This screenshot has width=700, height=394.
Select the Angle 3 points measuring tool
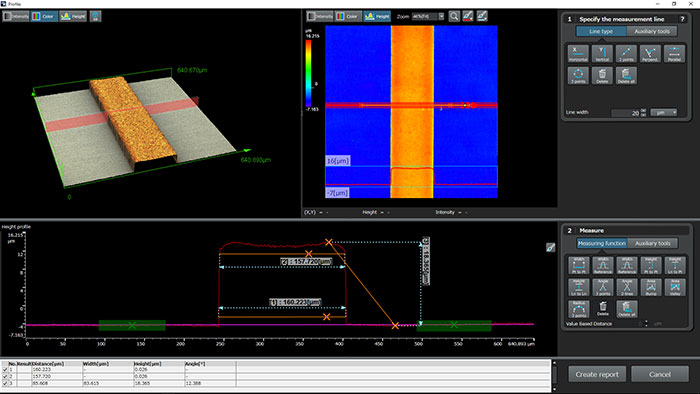603,287
